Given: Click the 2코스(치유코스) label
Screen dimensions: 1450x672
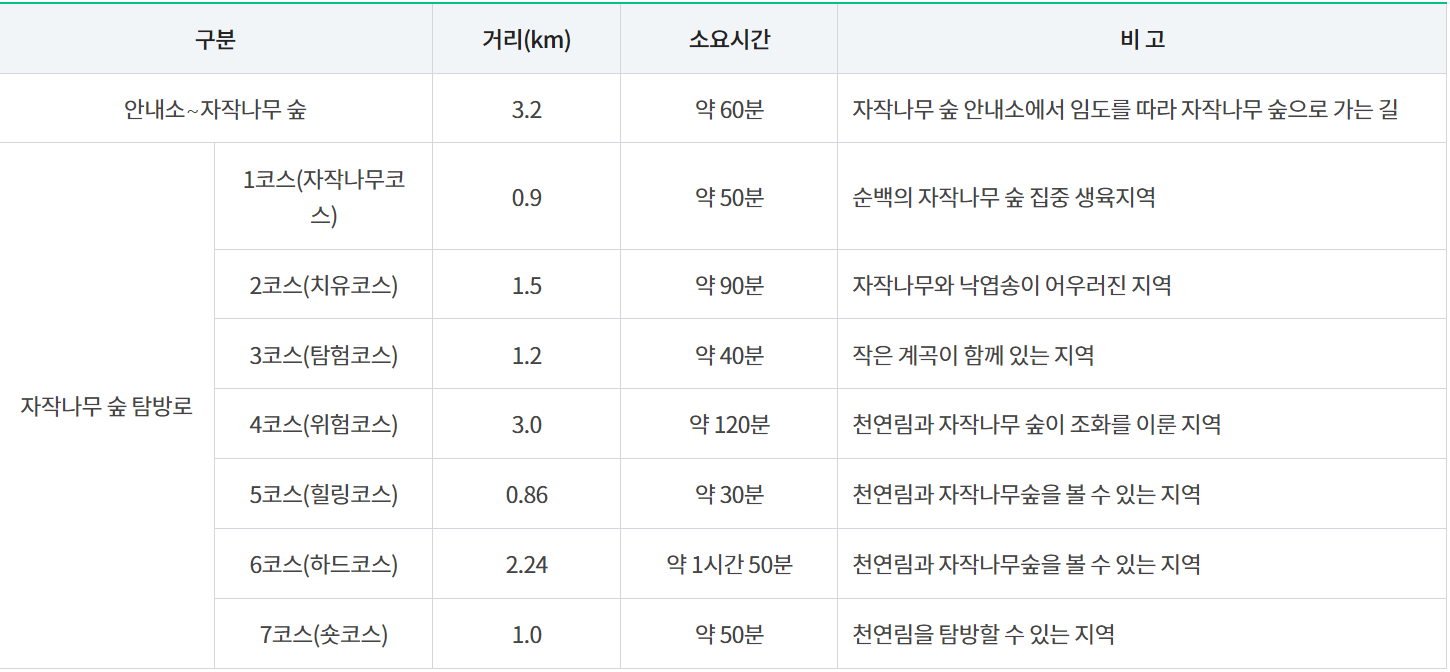Looking at the screenshot, I should tap(322, 283).
